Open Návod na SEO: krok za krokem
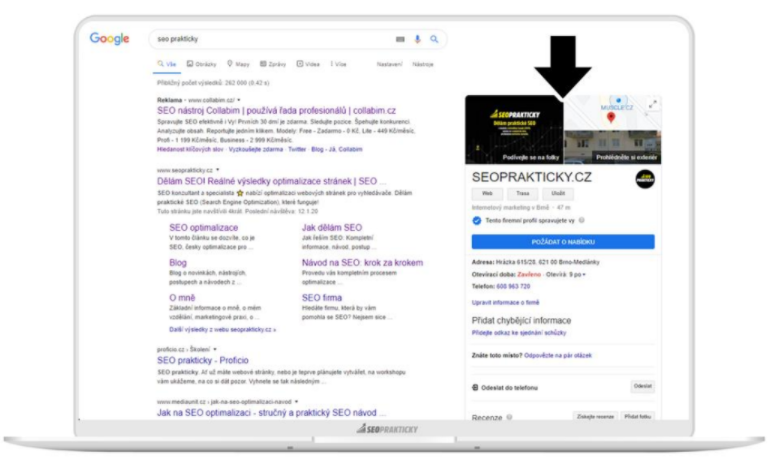The width and height of the screenshot is (779, 461). 362,263
